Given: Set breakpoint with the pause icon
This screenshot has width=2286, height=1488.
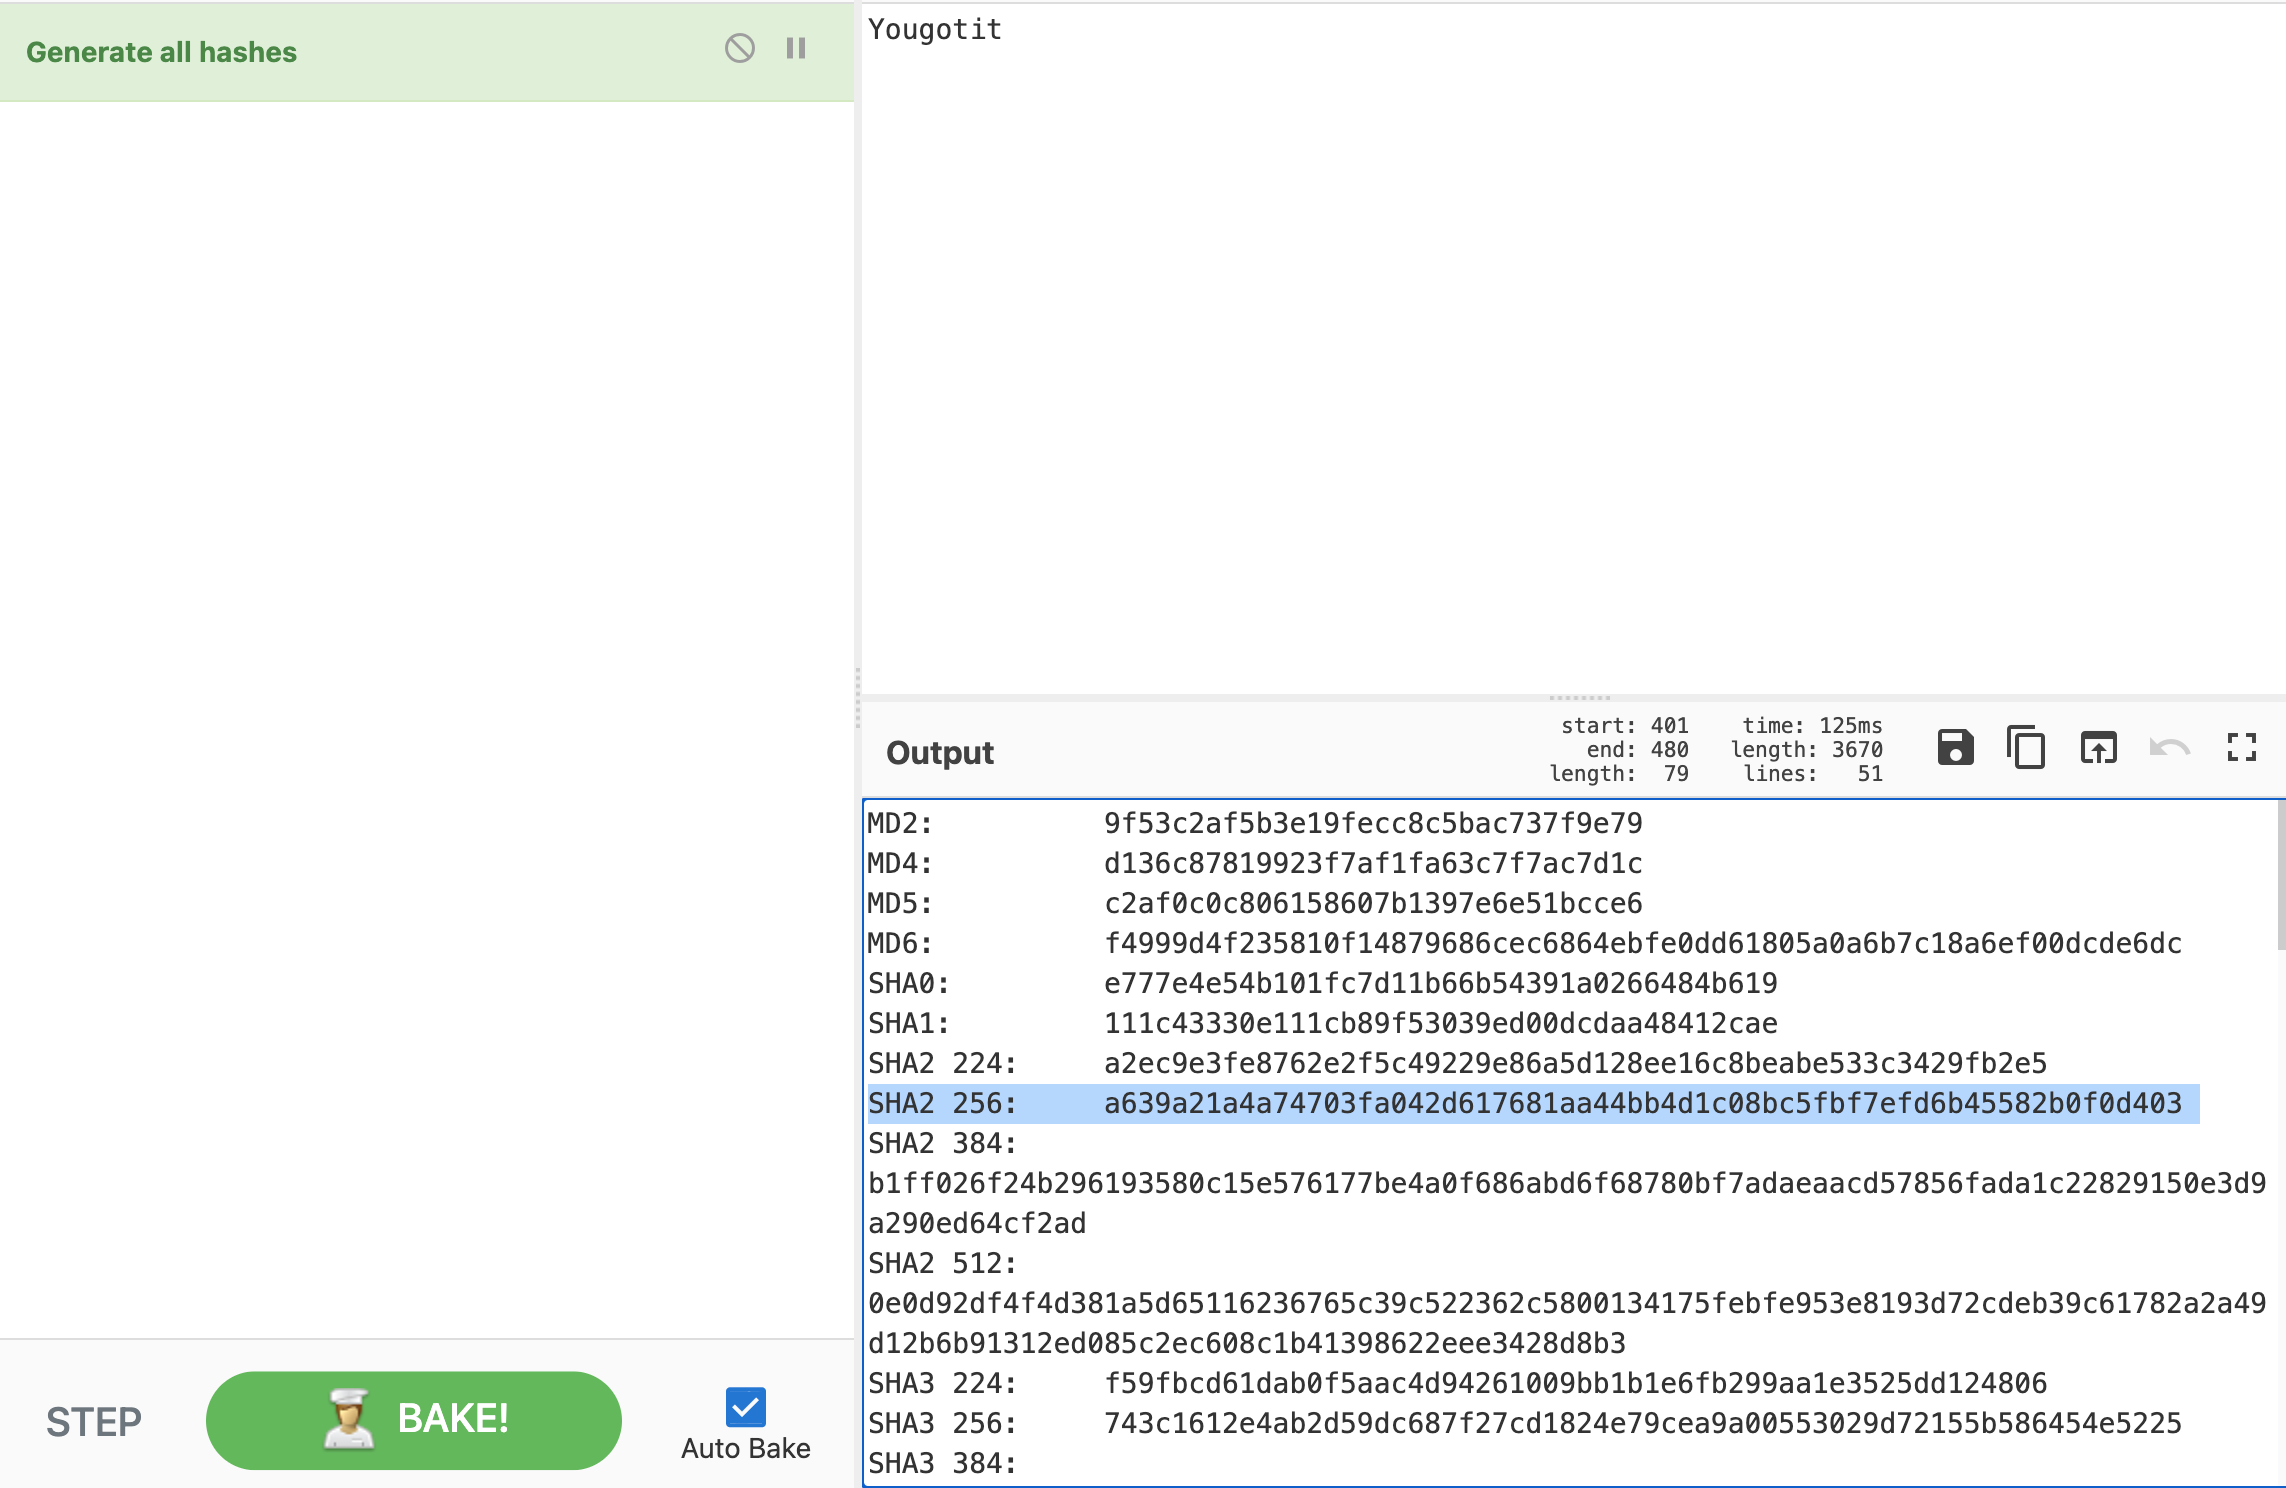Looking at the screenshot, I should click(x=796, y=48).
